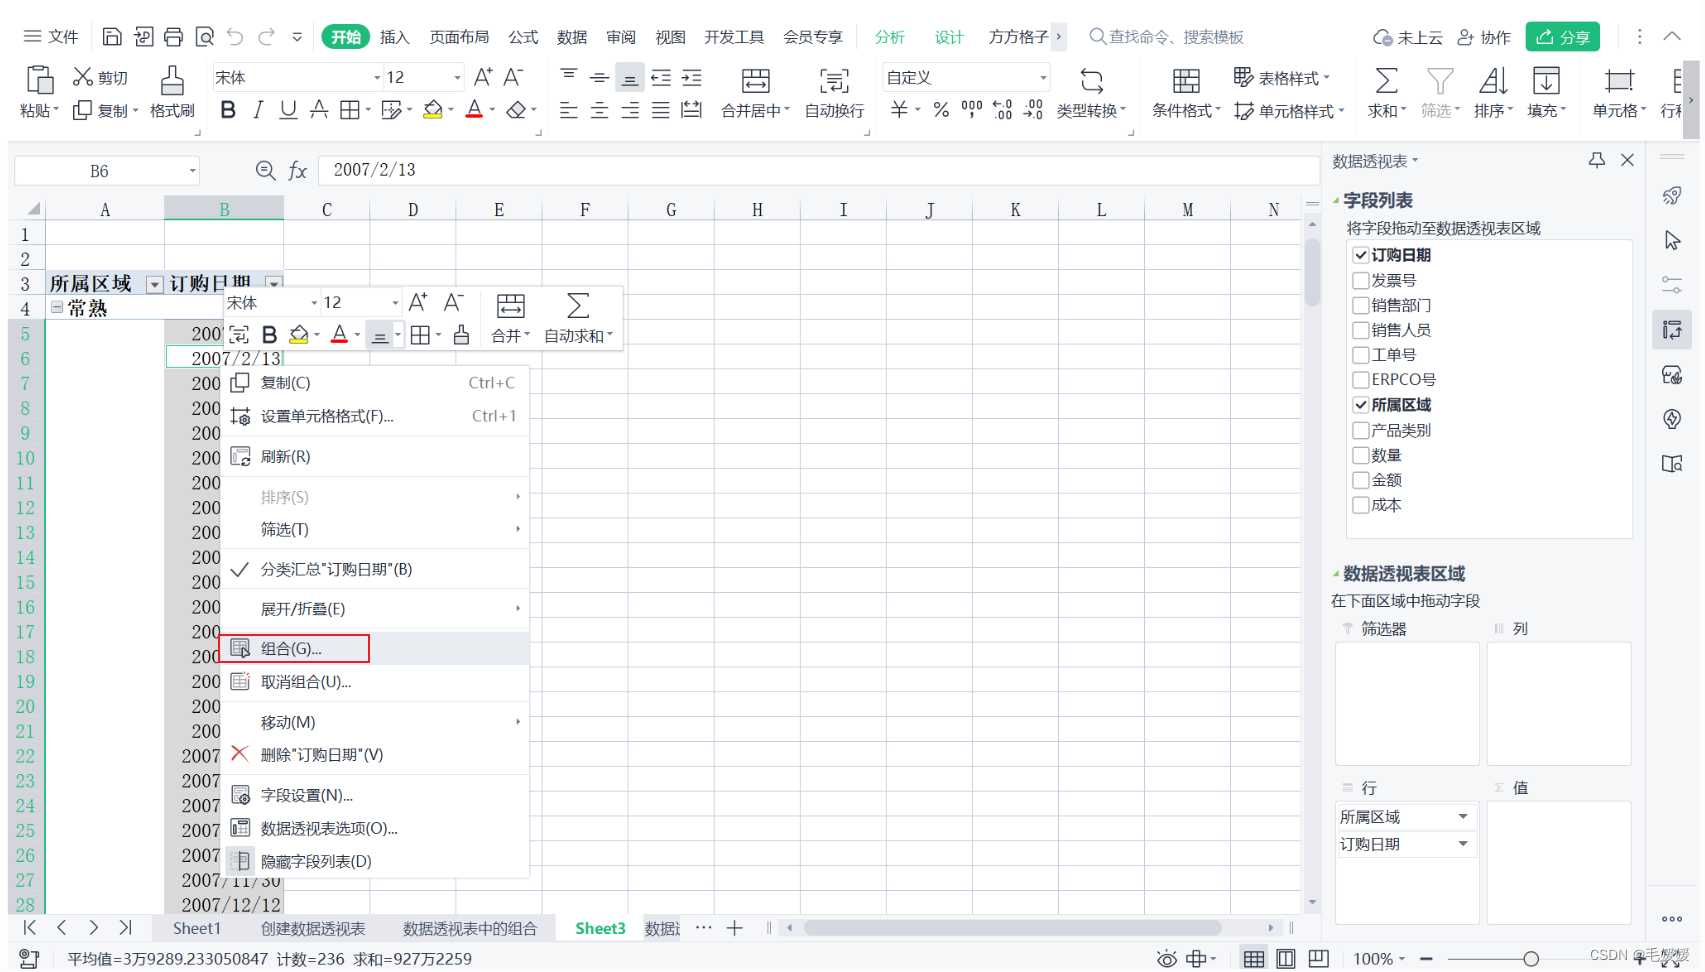Choose 刷新(R) from context menu
1705x972 pixels.
pyautogui.click(x=375, y=456)
